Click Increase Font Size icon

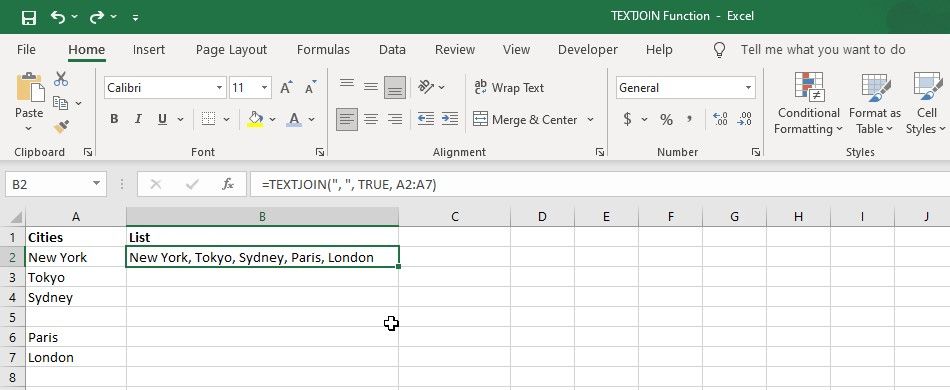(287, 88)
